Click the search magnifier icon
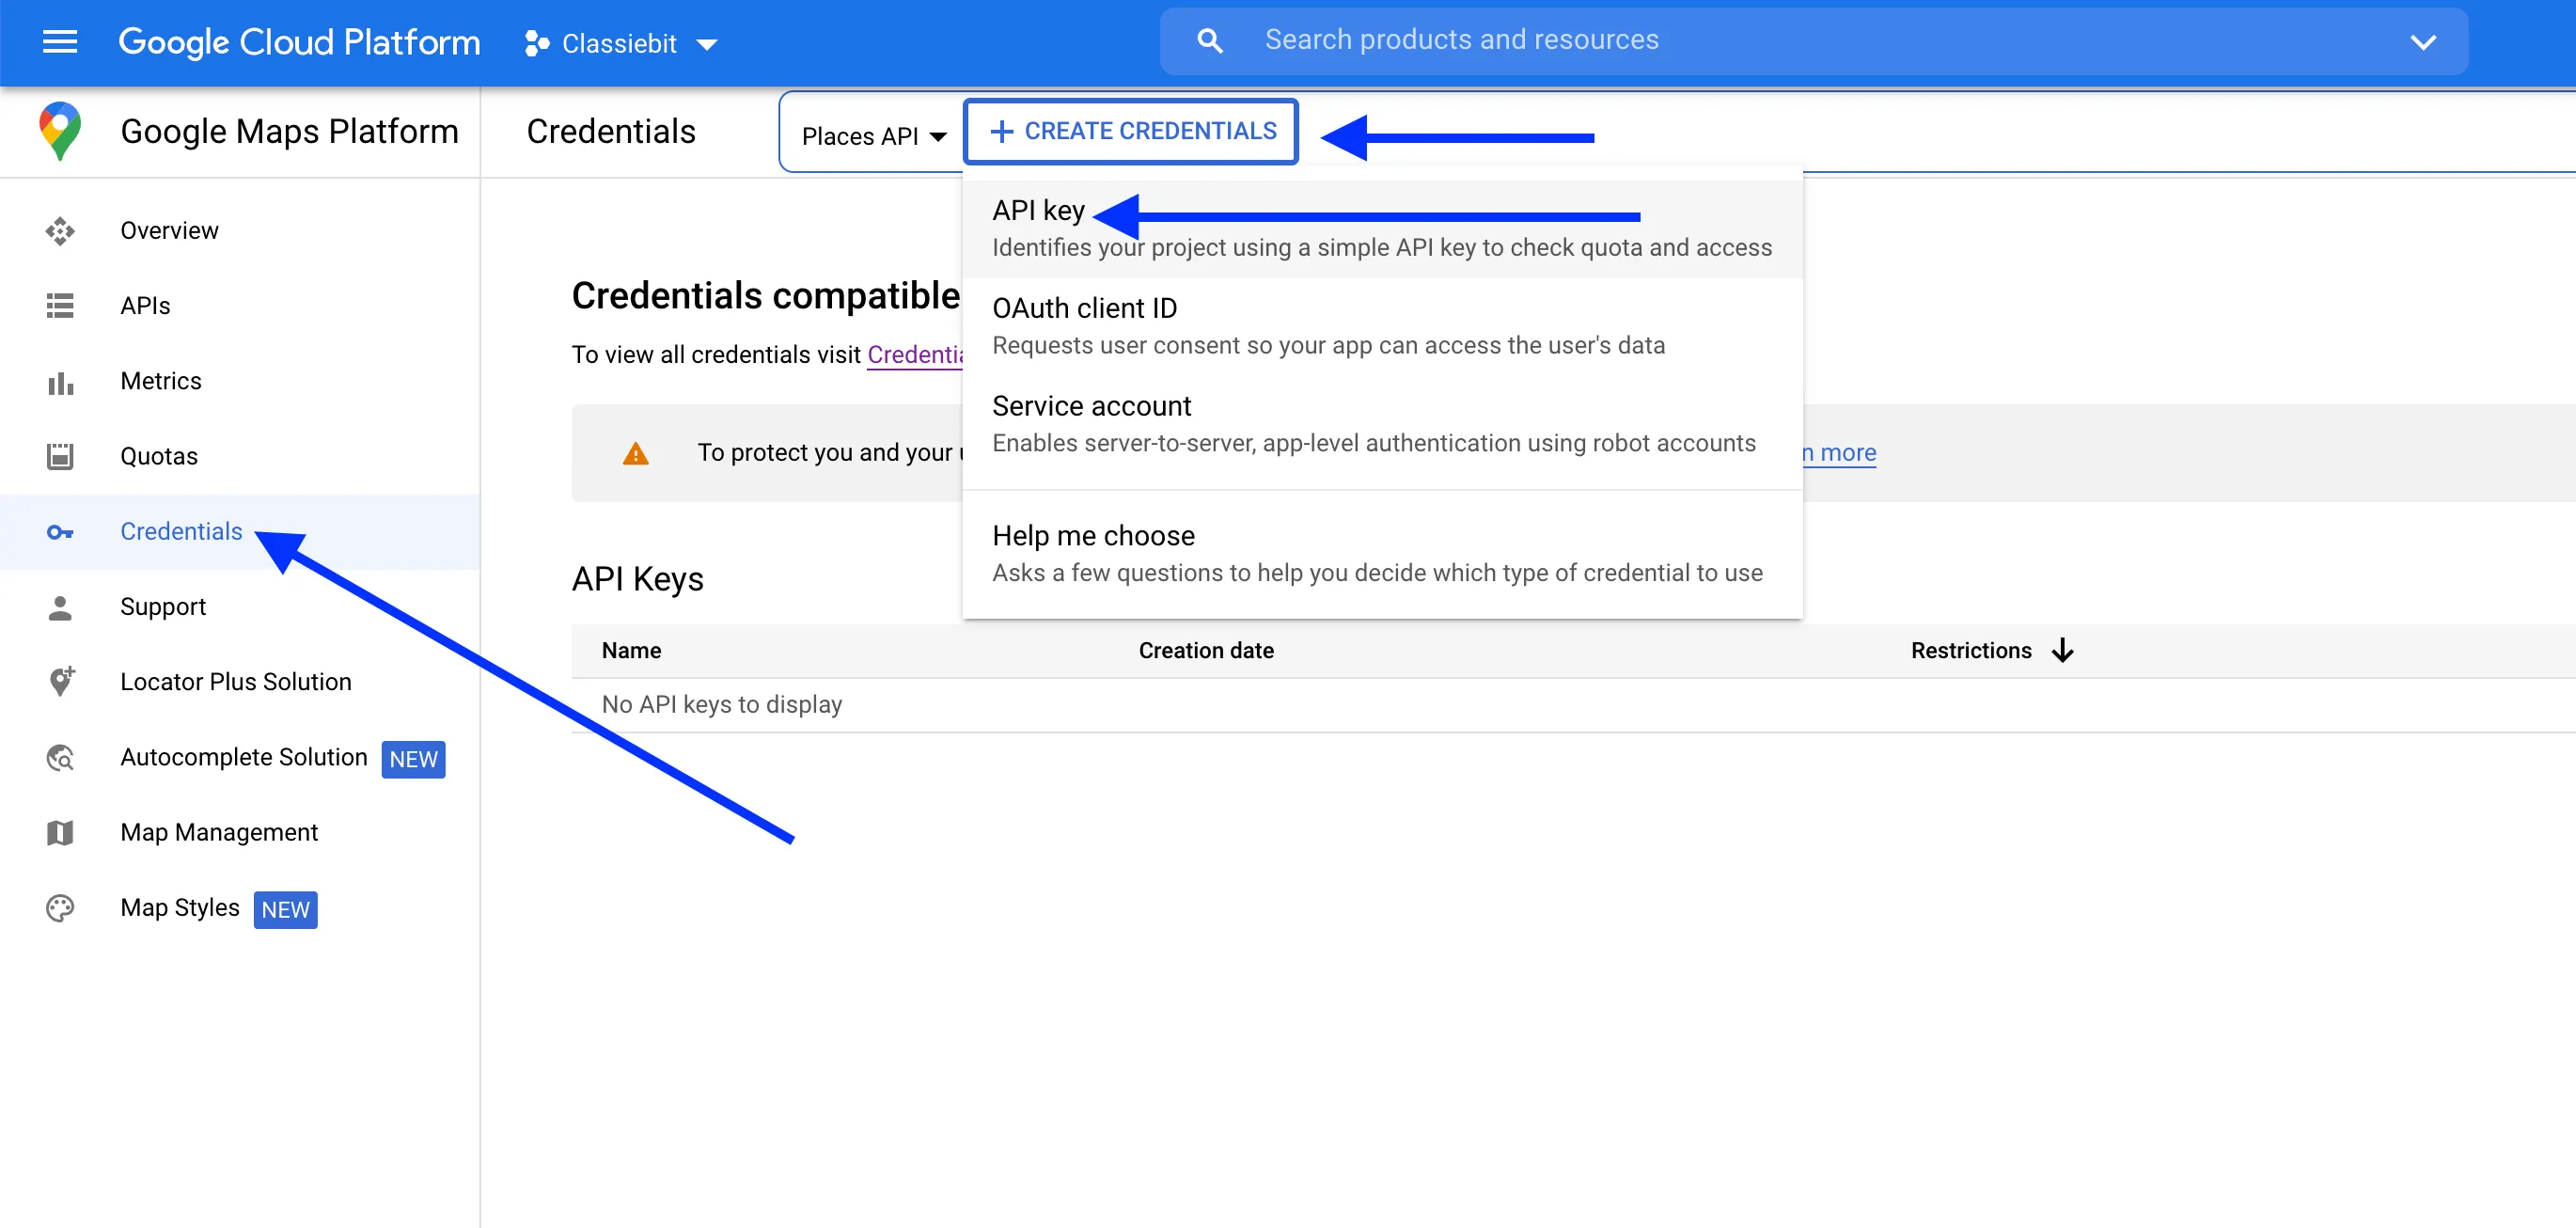 [x=1209, y=40]
